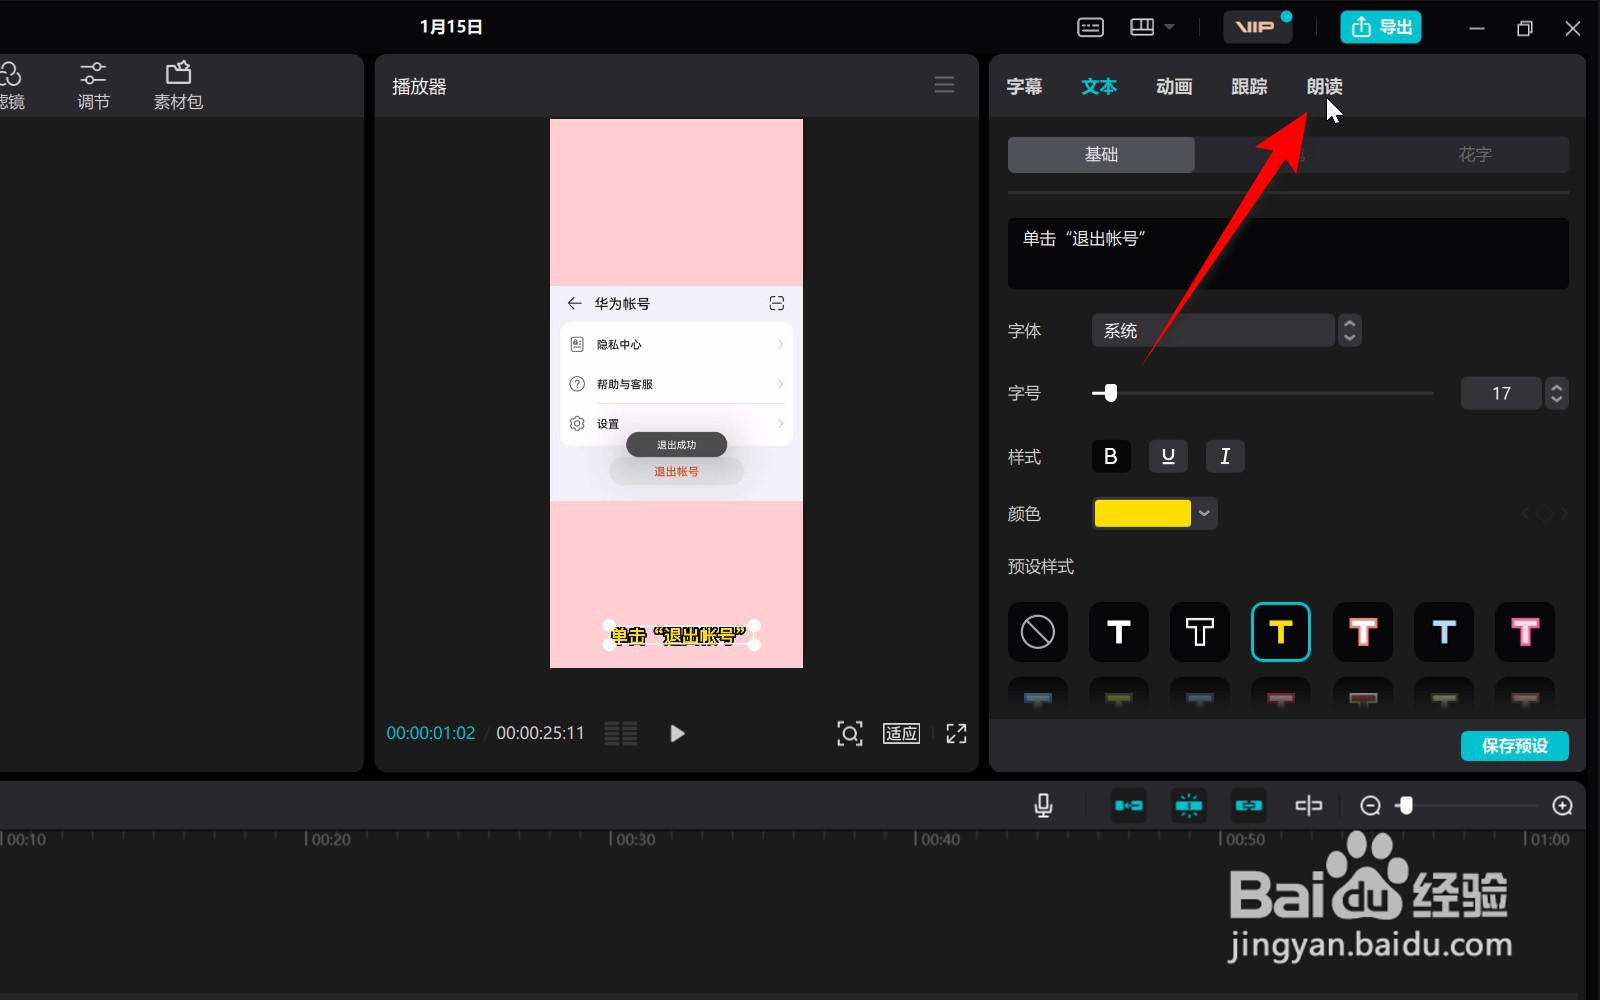Image resolution: width=1600 pixels, height=1000 pixels.
Task: Click the font size stepper arrows
Action: [1556, 394]
